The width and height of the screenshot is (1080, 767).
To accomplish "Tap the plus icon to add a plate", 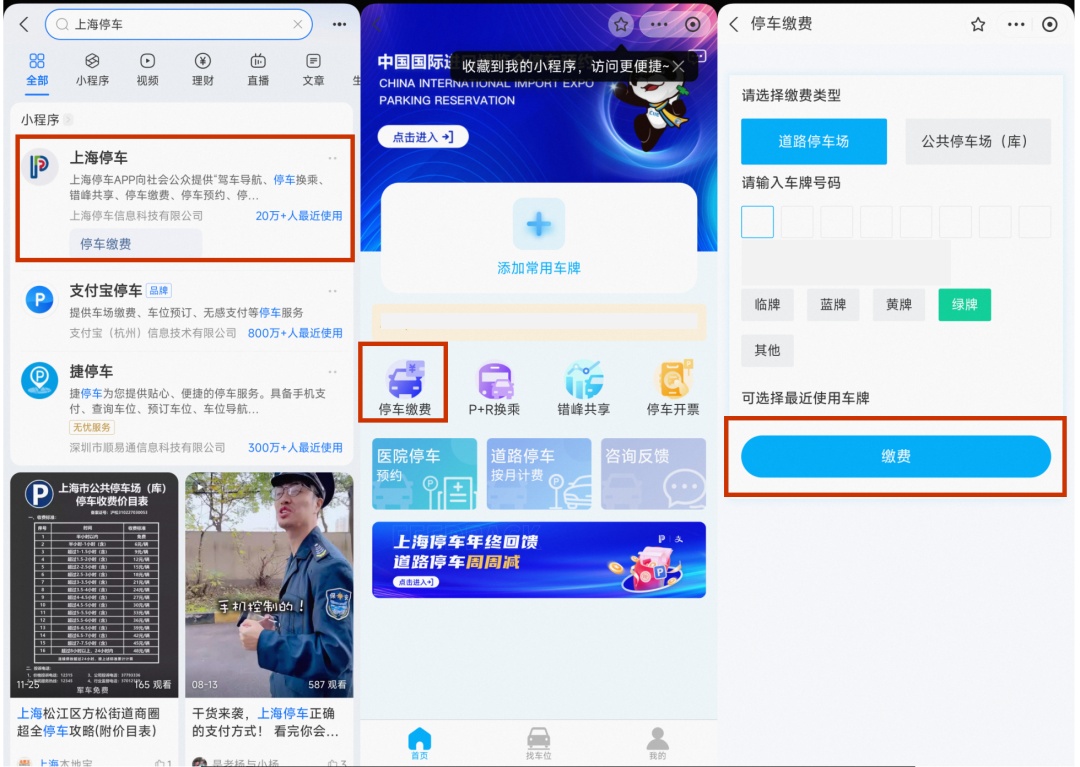I will tap(539, 224).
